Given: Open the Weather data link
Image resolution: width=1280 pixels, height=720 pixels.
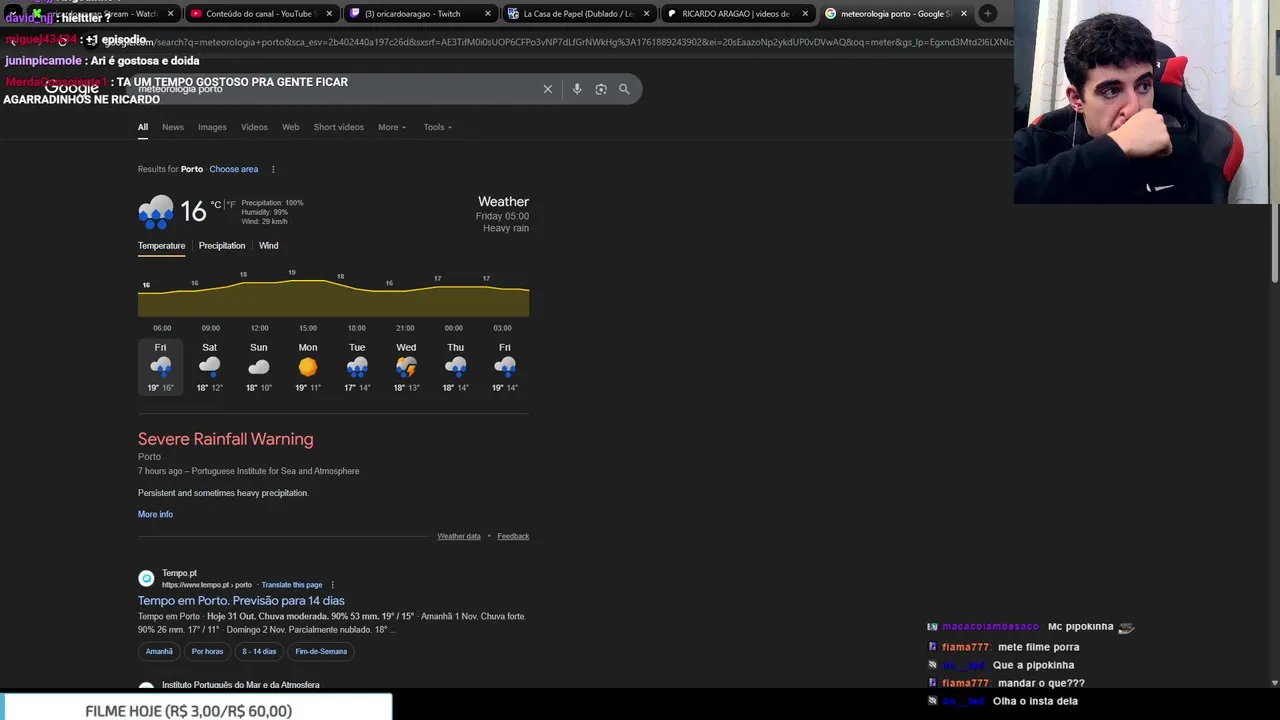Looking at the screenshot, I should pyautogui.click(x=459, y=536).
